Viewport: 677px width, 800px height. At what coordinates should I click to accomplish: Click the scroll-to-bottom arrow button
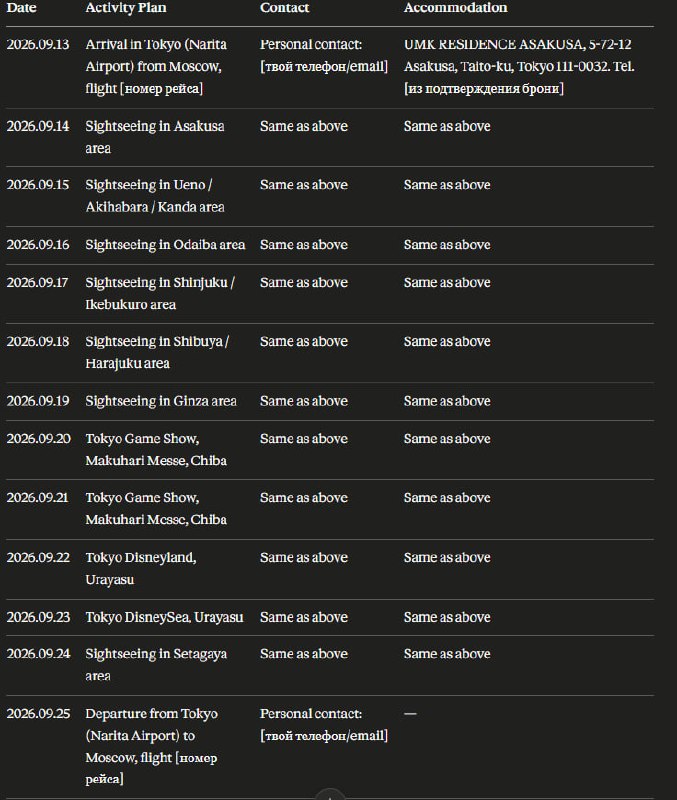pos(330,795)
